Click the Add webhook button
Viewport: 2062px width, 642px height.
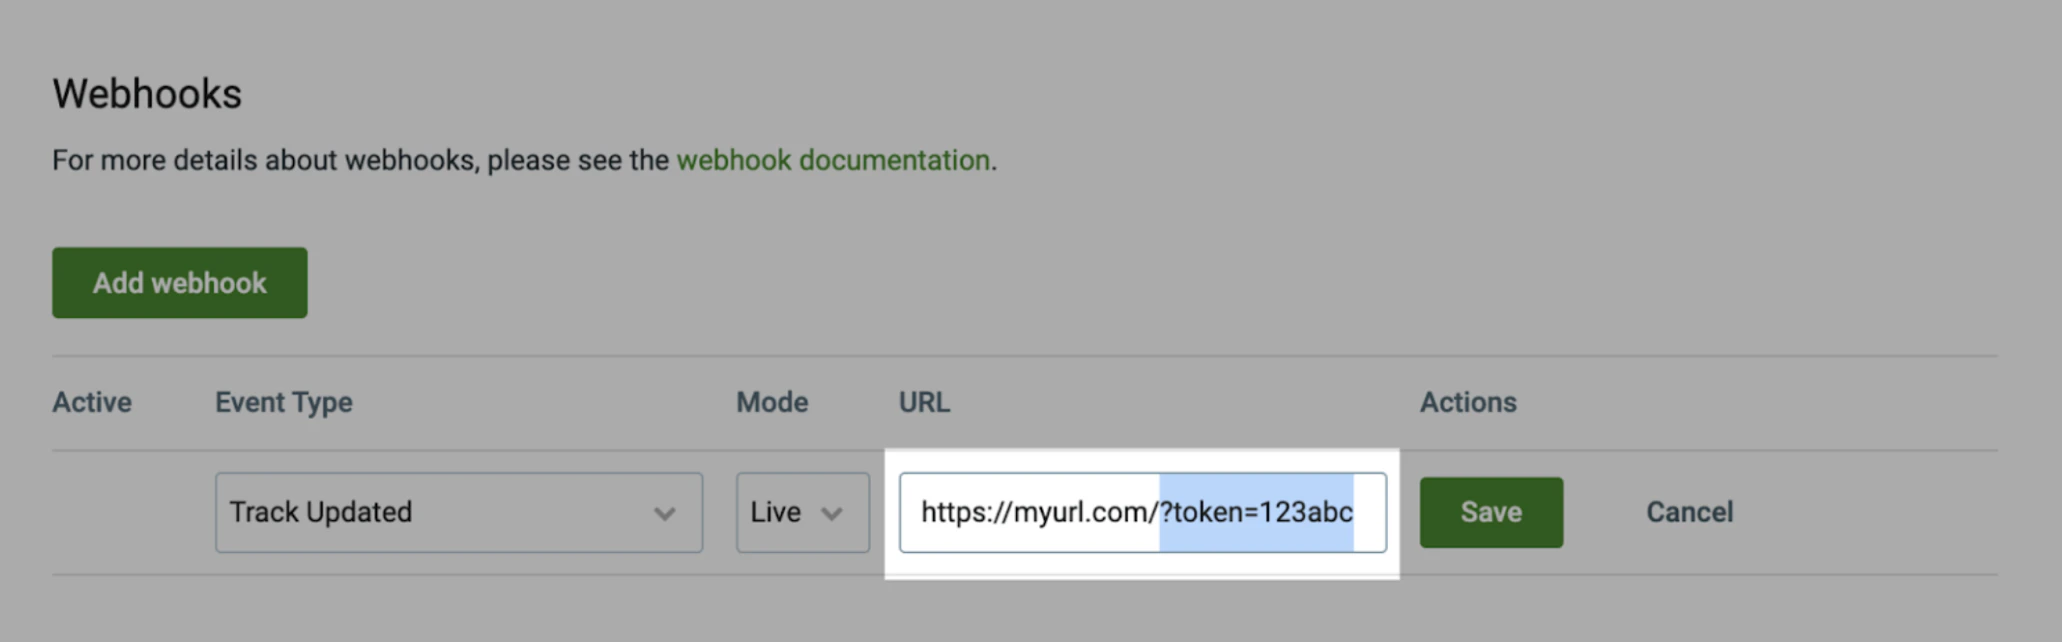[x=179, y=282]
